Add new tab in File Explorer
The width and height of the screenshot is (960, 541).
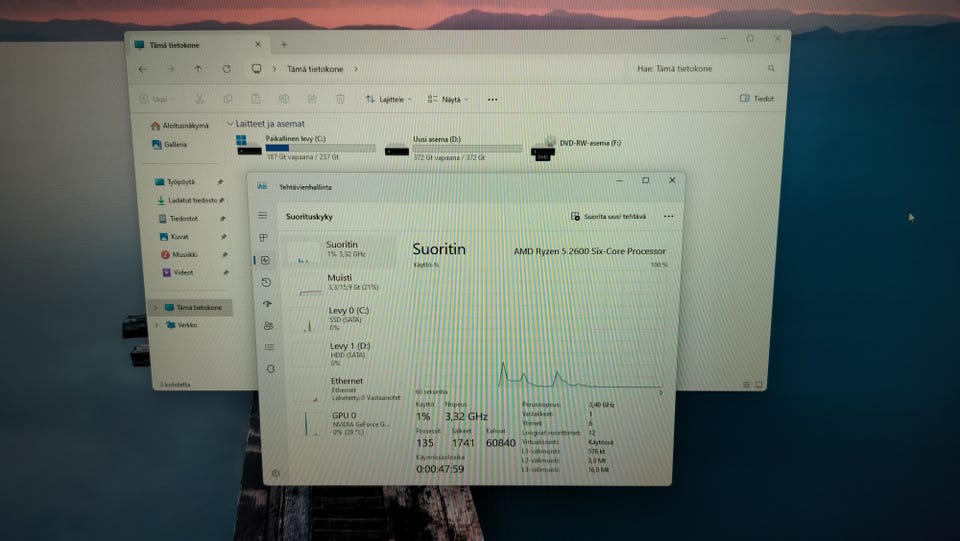[283, 44]
